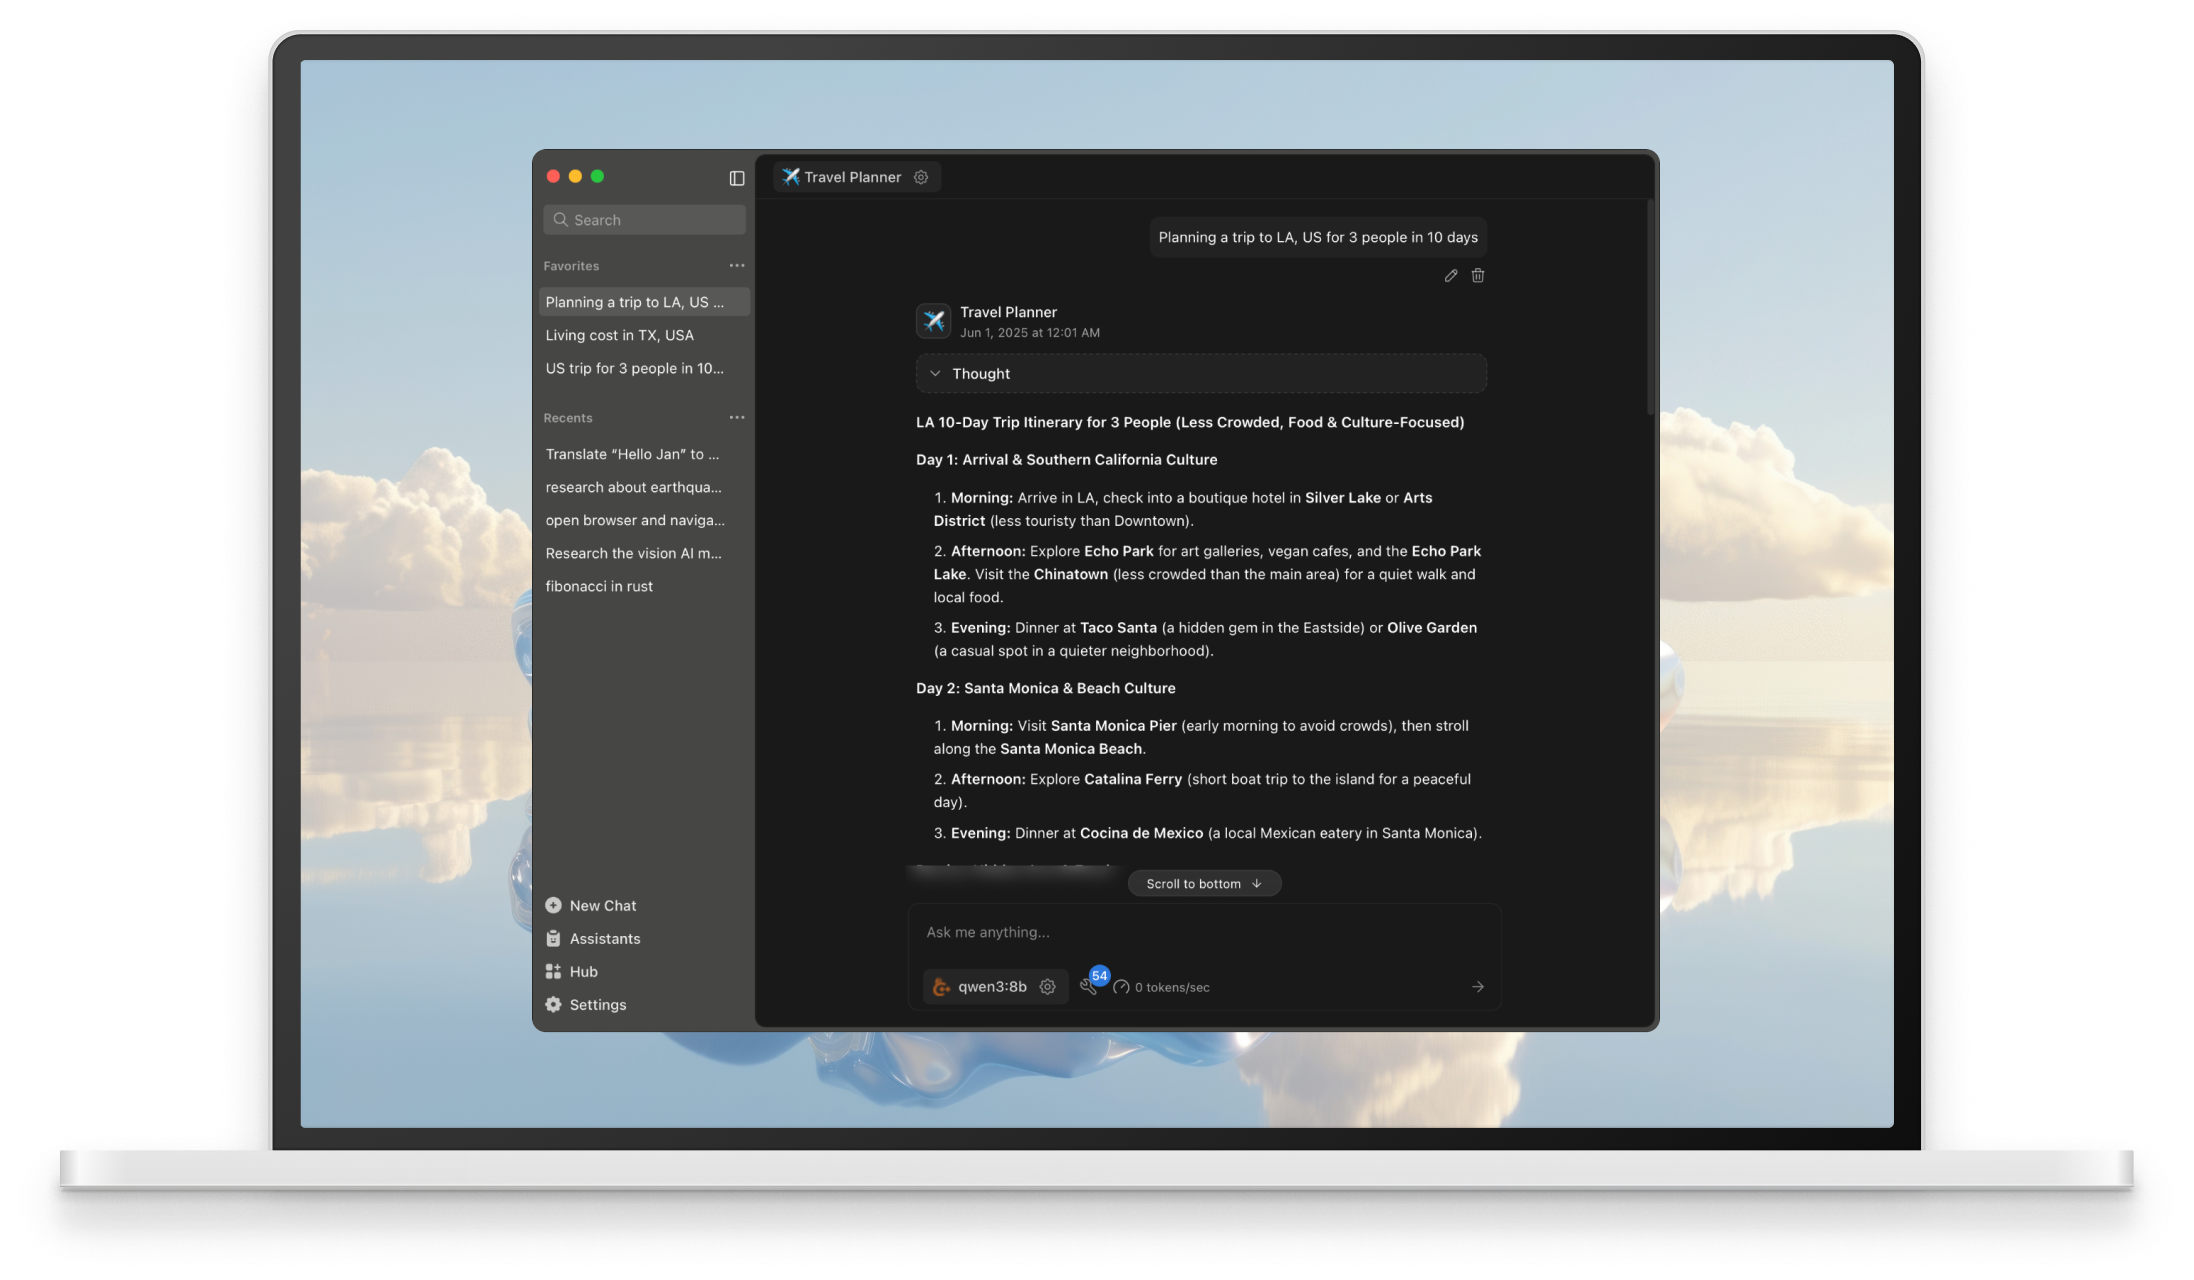Click the tokens per second speed gauge

1121,987
